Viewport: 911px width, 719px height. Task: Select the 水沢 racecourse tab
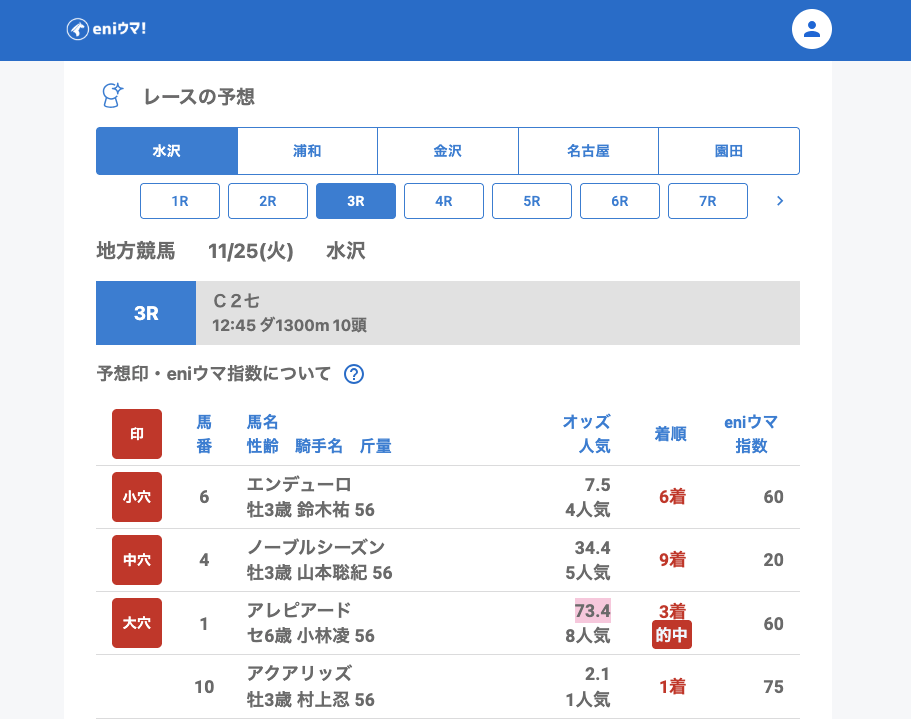(x=167, y=151)
